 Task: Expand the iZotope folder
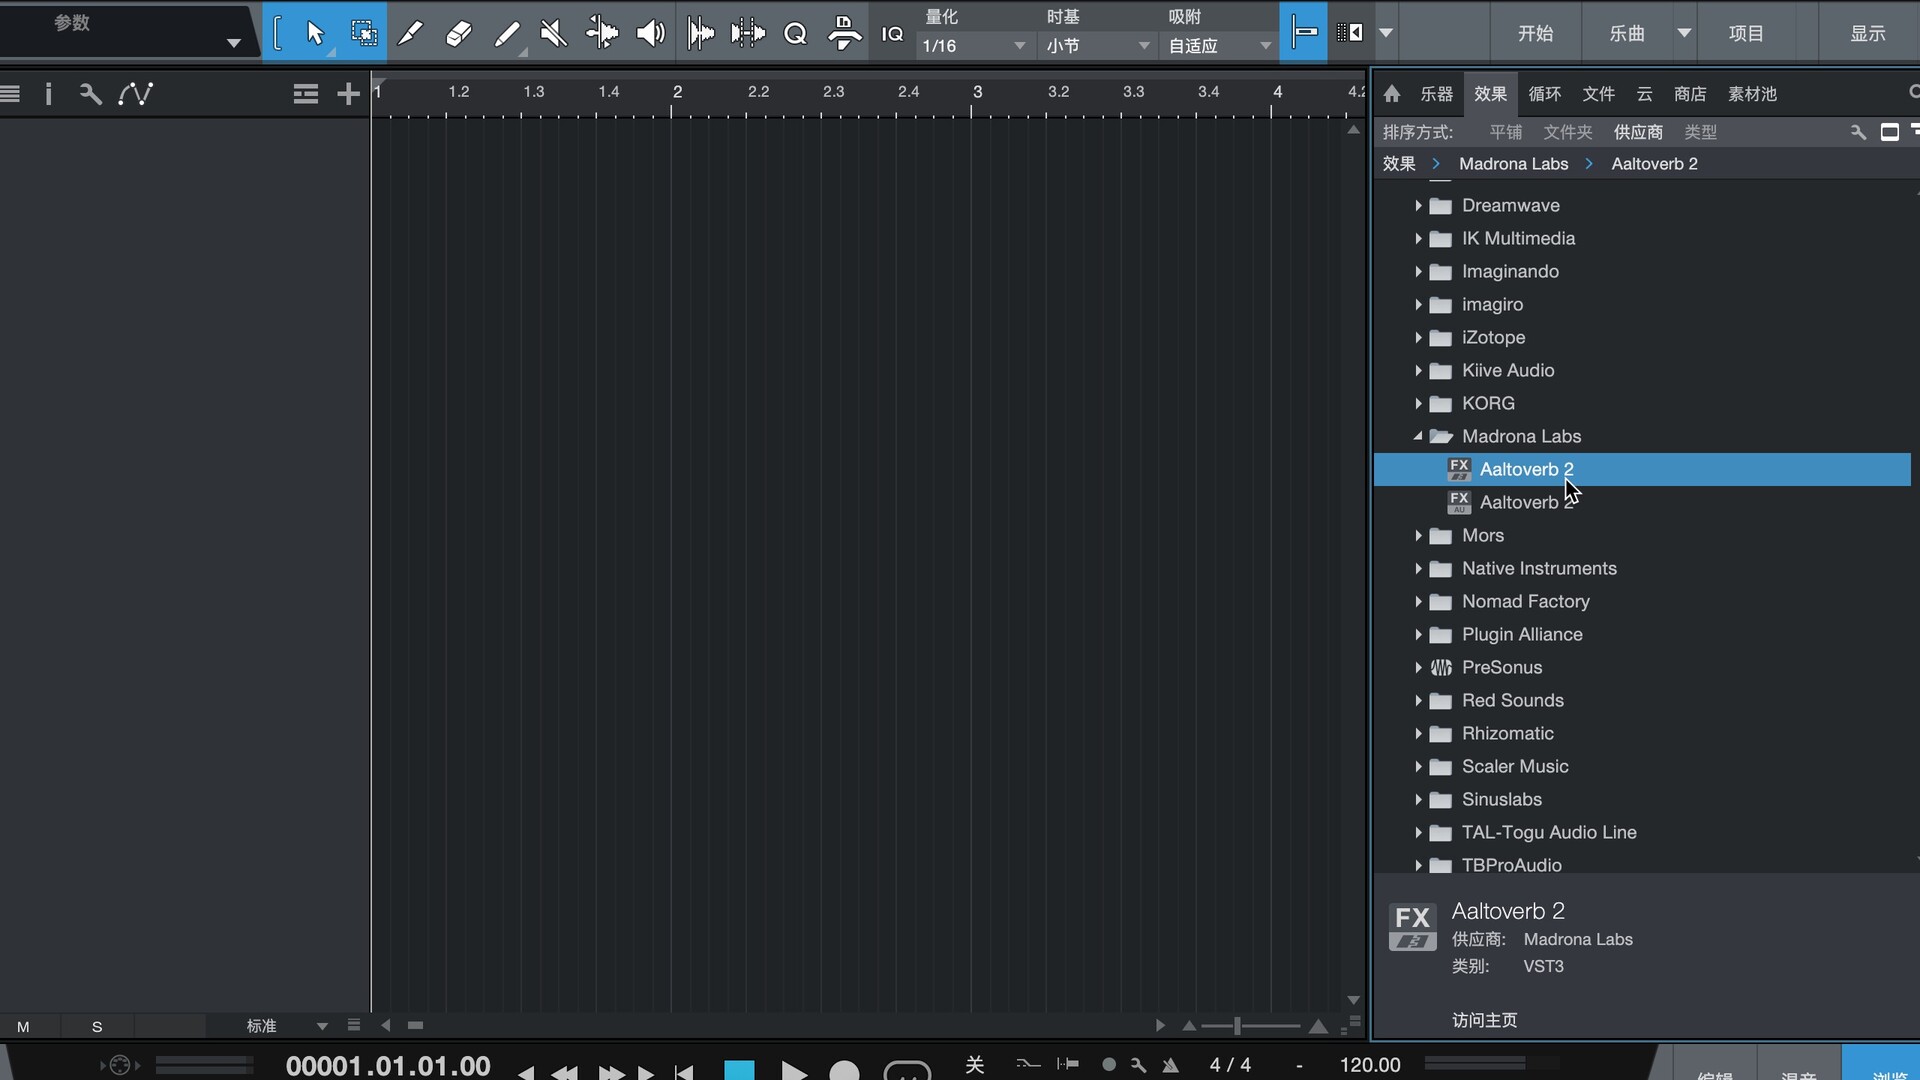coord(1418,337)
